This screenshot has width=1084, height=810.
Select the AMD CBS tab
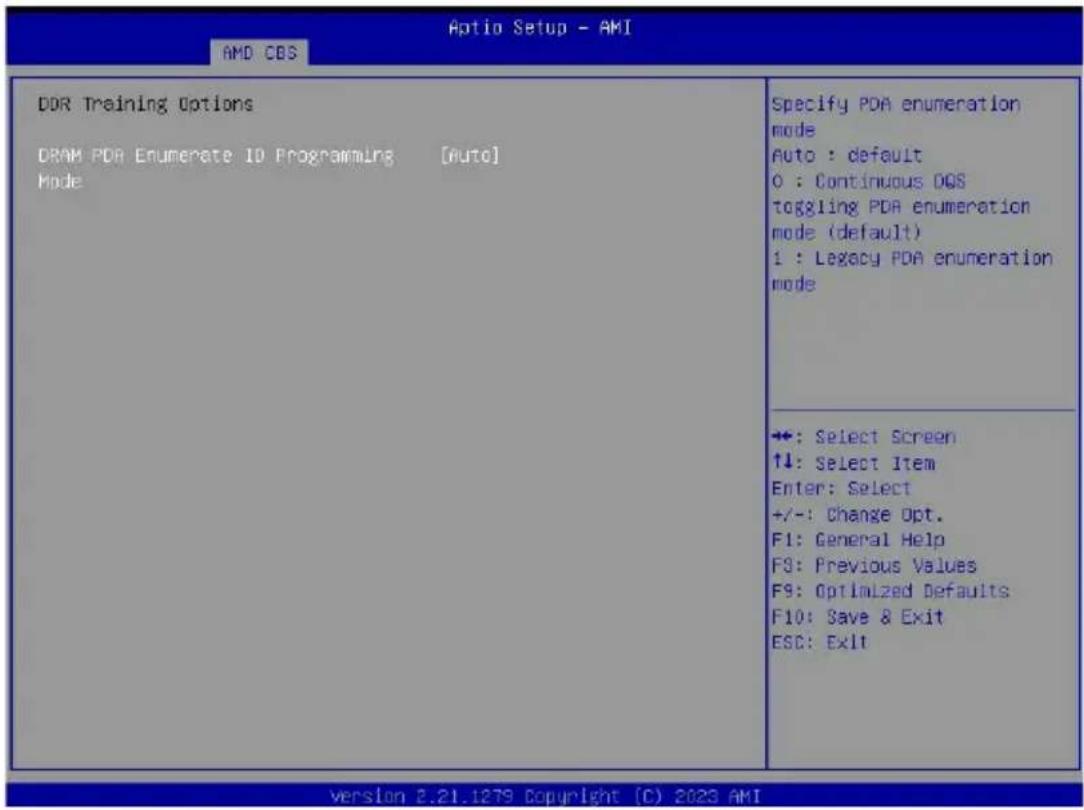pyautogui.click(x=259, y=53)
